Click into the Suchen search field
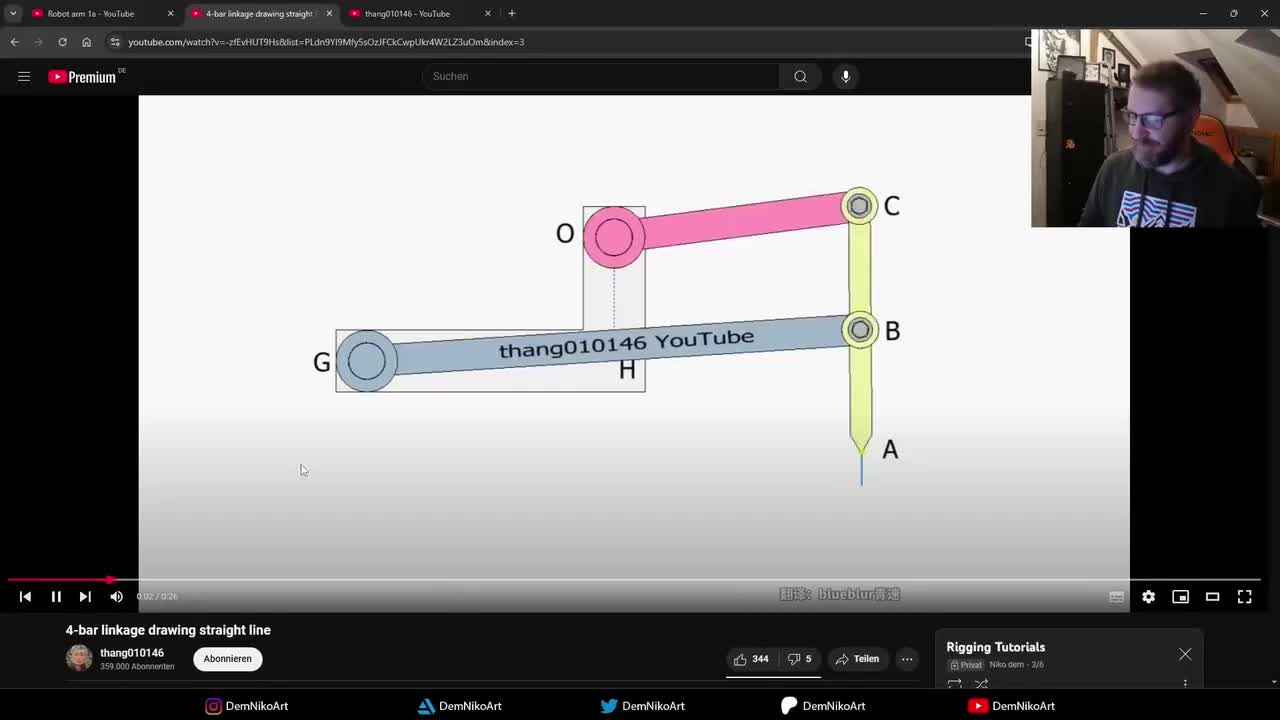1280x720 pixels. pyautogui.click(x=600, y=76)
